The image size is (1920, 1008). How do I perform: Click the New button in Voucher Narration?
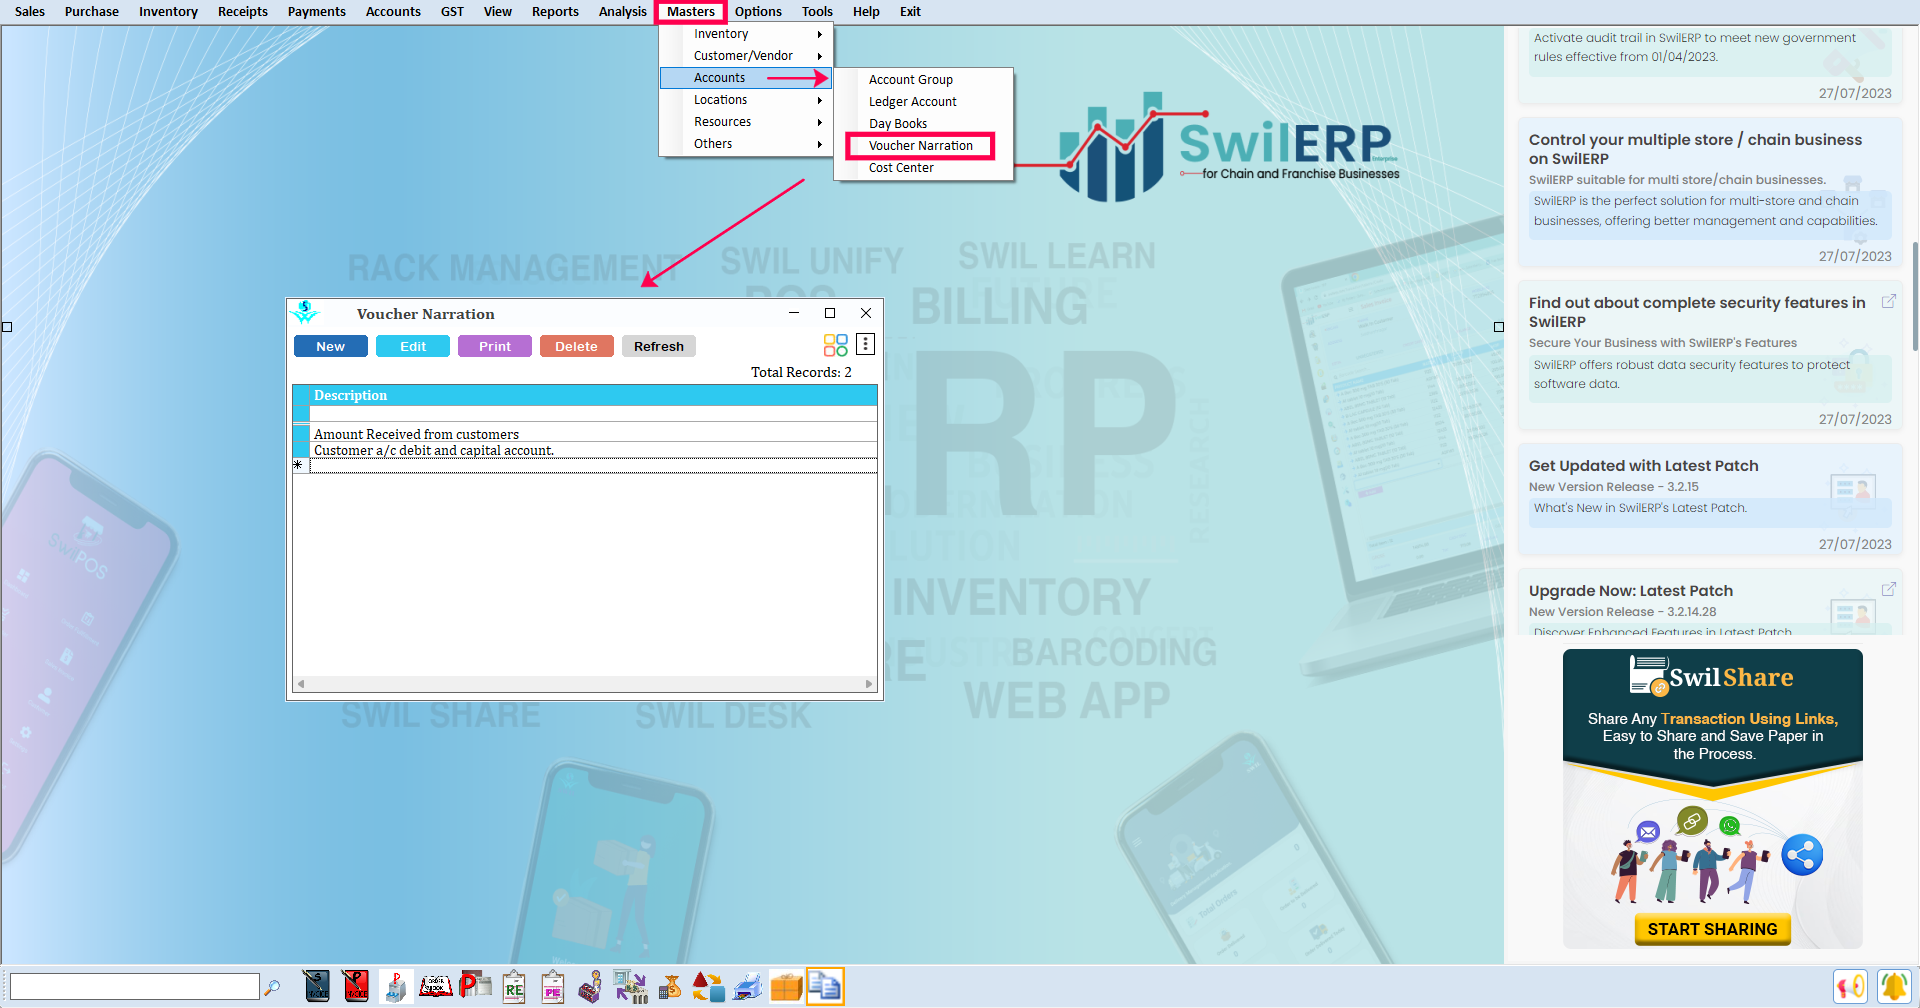pyautogui.click(x=331, y=346)
